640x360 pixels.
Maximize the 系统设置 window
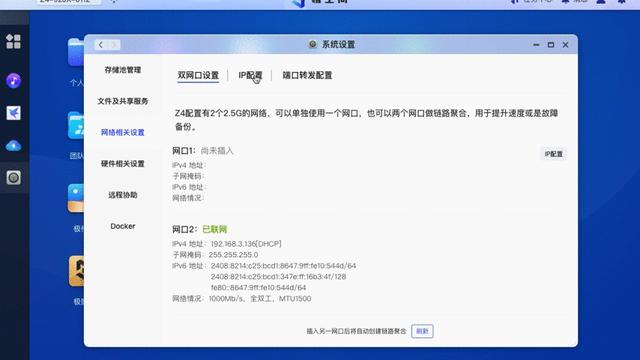pyautogui.click(x=551, y=44)
